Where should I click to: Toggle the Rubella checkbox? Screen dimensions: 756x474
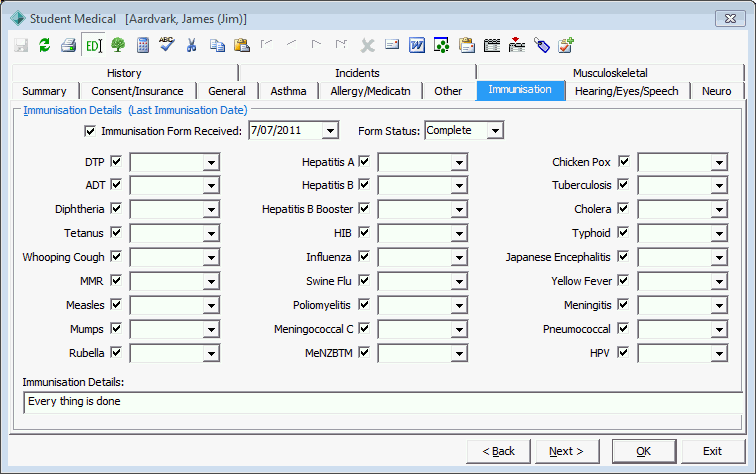click(116, 352)
